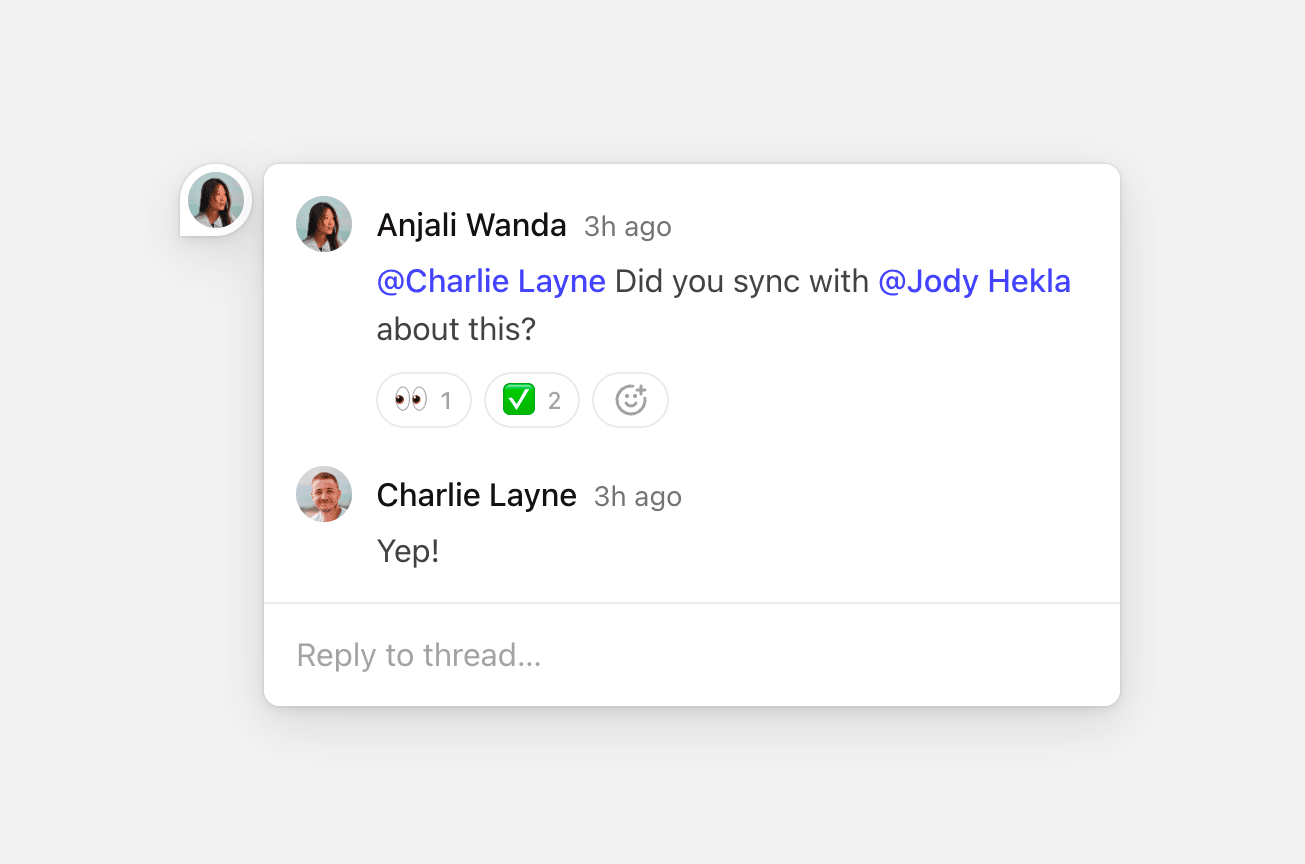Open the add reaction emoji picker
The width and height of the screenshot is (1305, 864).
coord(630,400)
